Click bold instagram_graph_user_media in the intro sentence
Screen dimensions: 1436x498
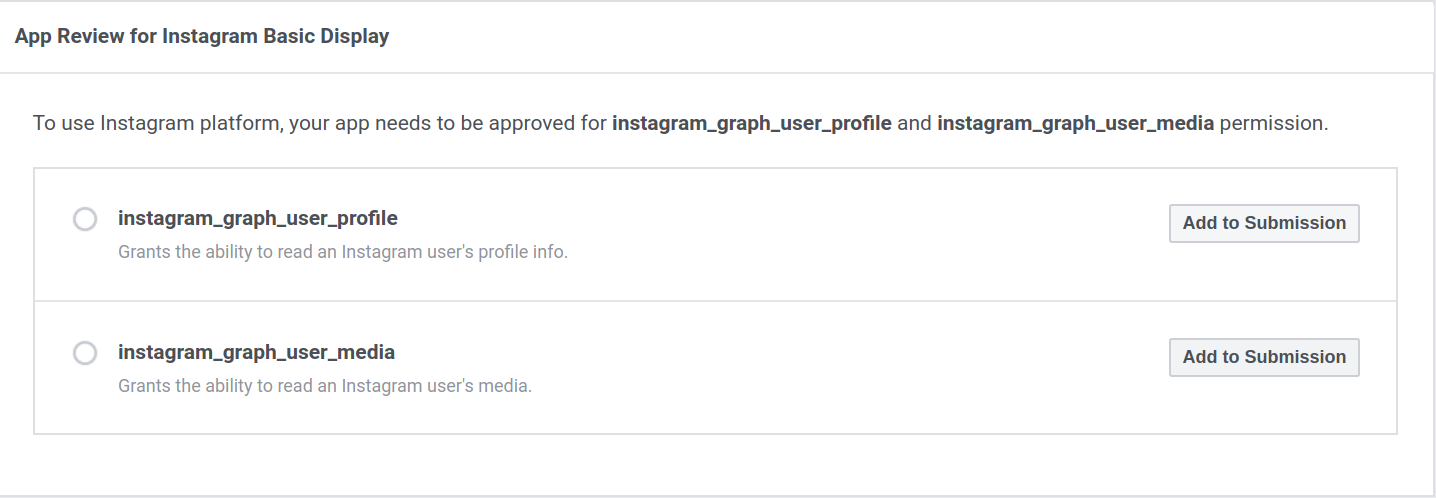(x=1075, y=125)
